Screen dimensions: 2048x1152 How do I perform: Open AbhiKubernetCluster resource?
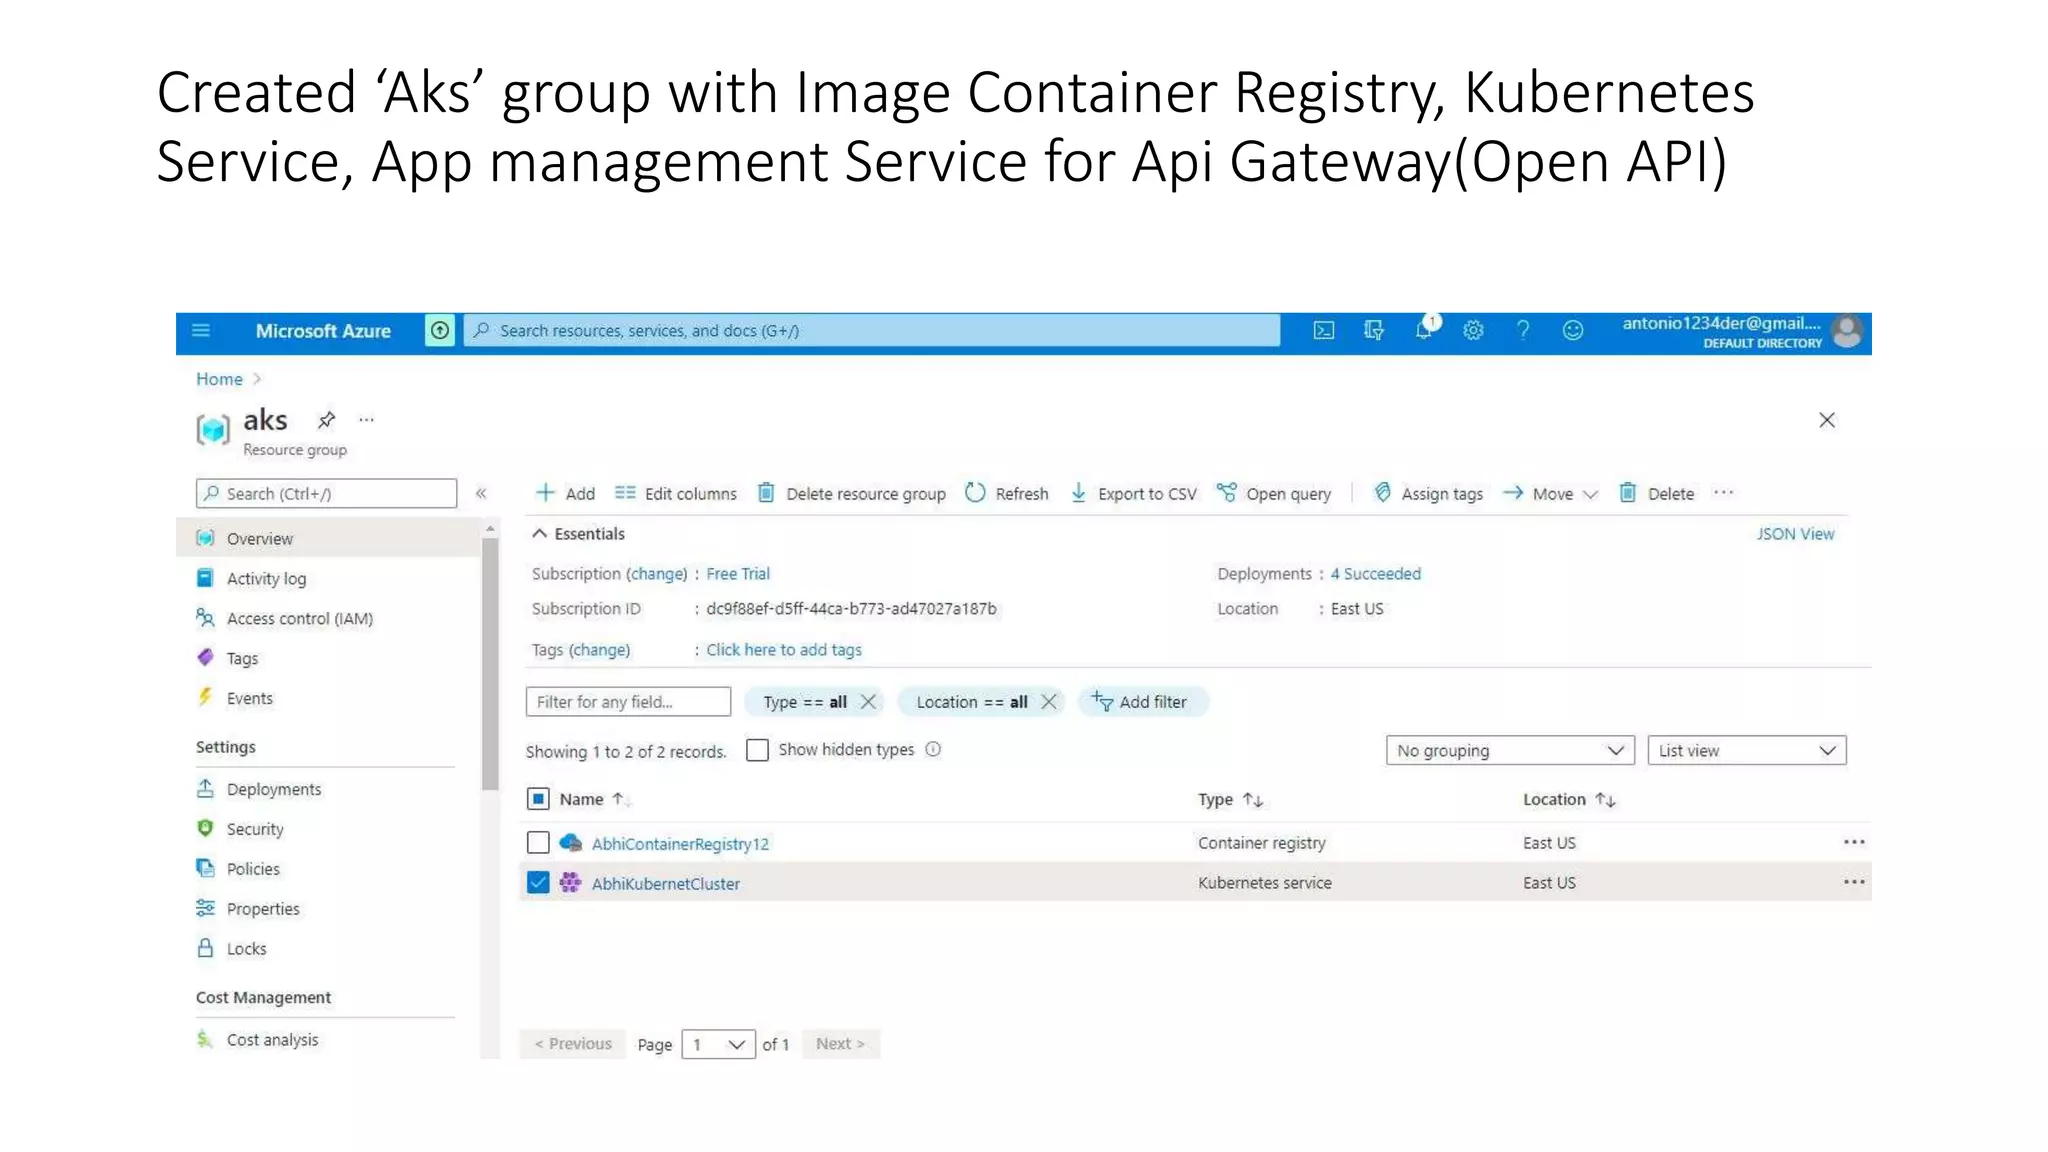click(x=666, y=884)
